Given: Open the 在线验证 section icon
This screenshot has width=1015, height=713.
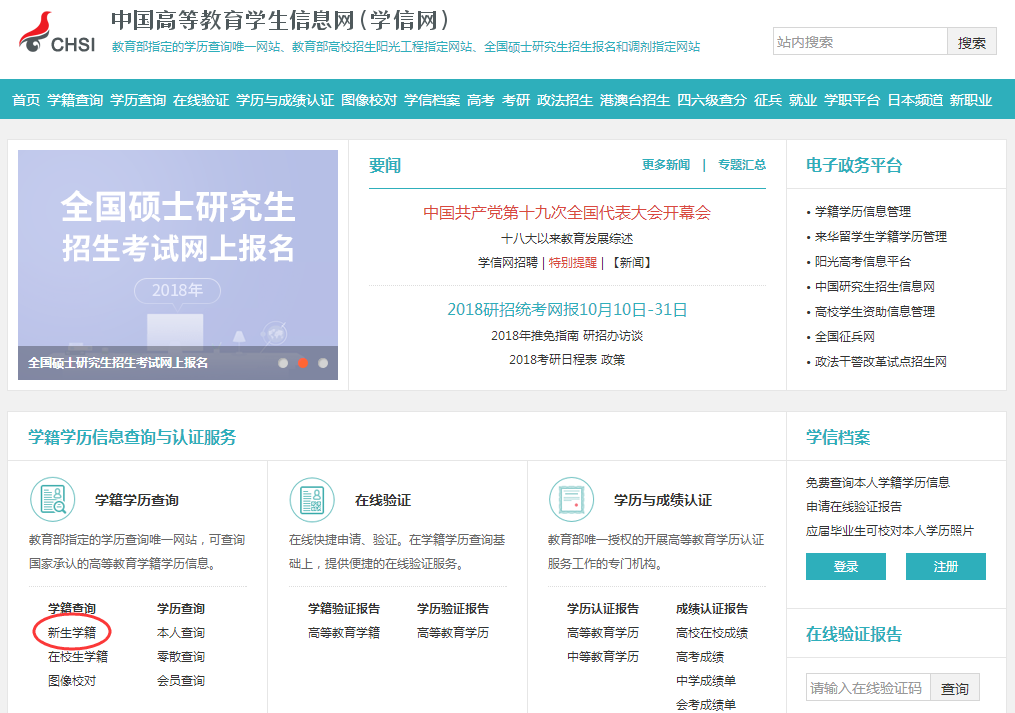Looking at the screenshot, I should [x=312, y=500].
